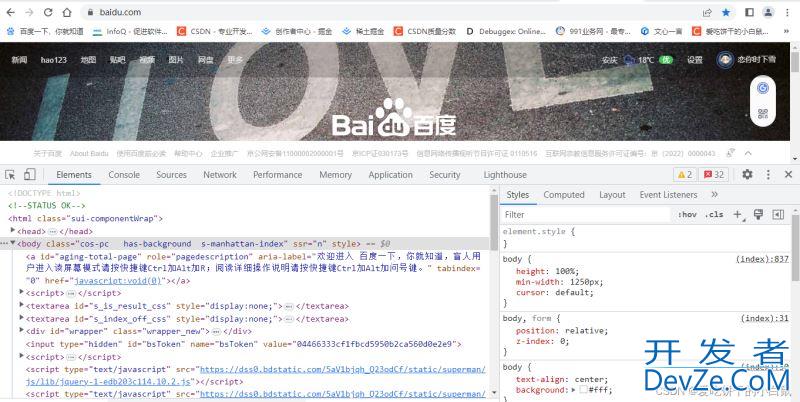The image size is (800, 402).
Task: Click the warnings badge showing 2
Action: (685, 174)
